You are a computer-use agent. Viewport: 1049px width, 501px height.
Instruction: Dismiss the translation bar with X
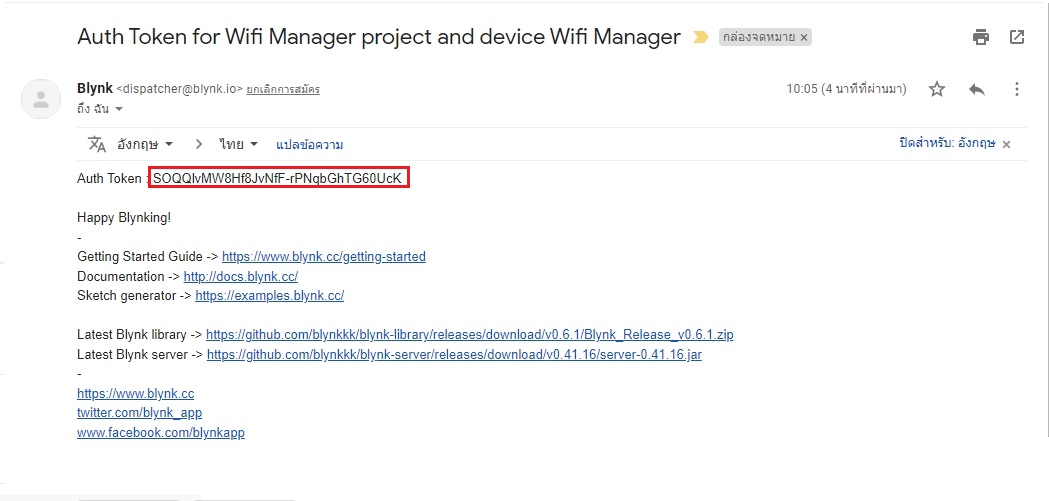pos(1006,144)
